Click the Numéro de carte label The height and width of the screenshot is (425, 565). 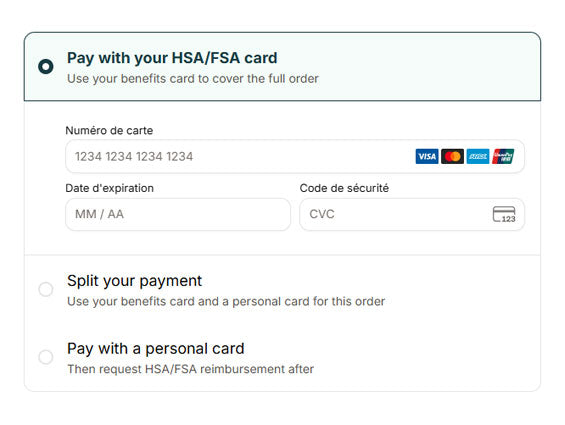(109, 130)
